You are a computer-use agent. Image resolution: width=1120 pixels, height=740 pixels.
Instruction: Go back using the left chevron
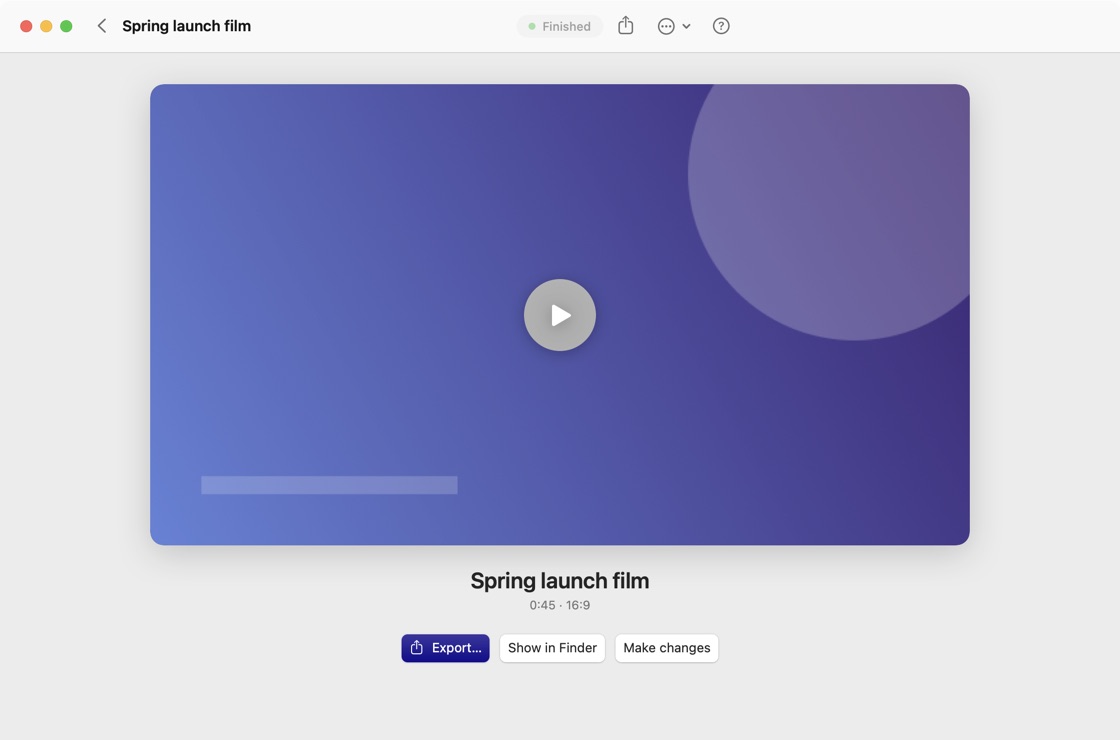pyautogui.click(x=101, y=26)
